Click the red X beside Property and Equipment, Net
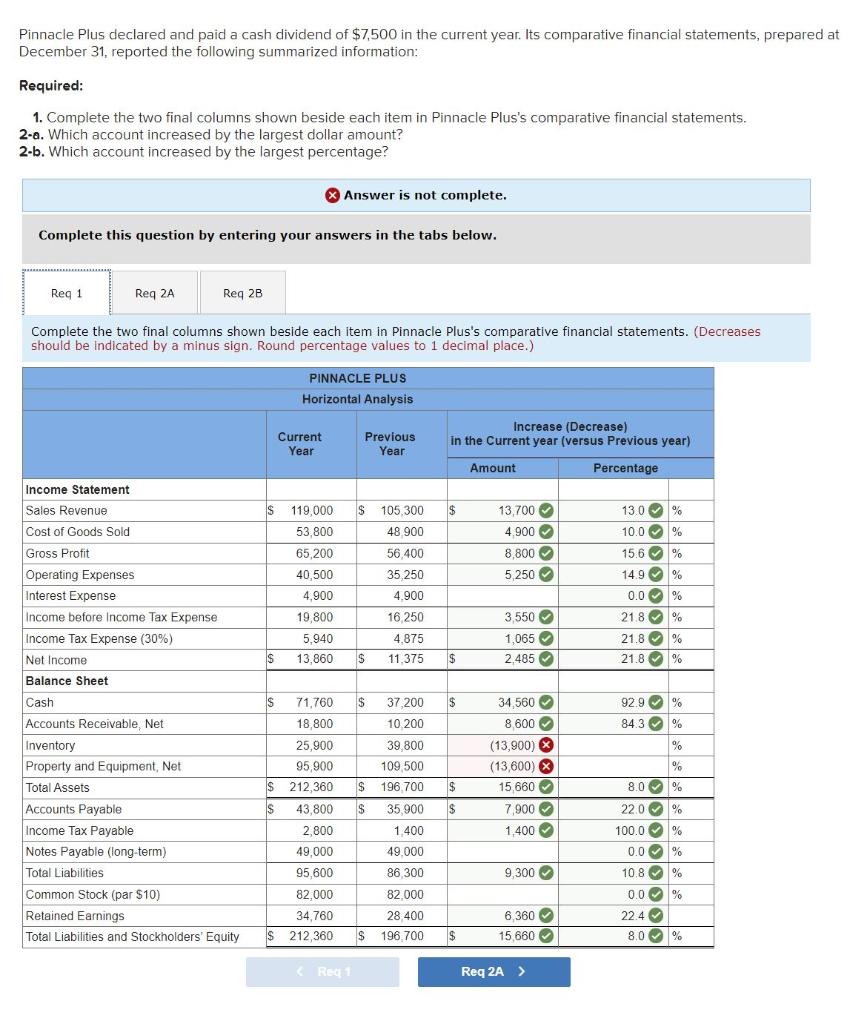 pos(544,765)
